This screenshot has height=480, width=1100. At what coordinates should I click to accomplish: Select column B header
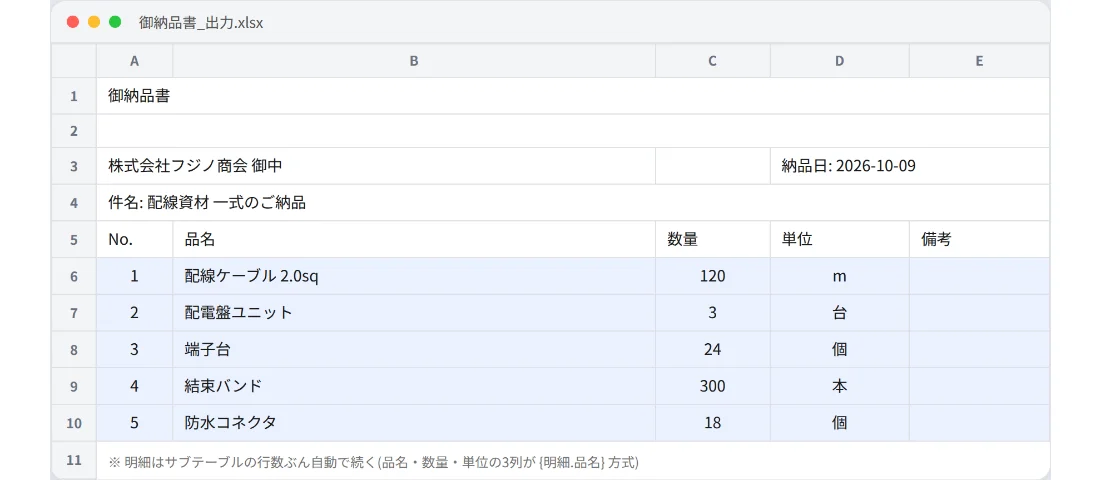tap(414, 61)
